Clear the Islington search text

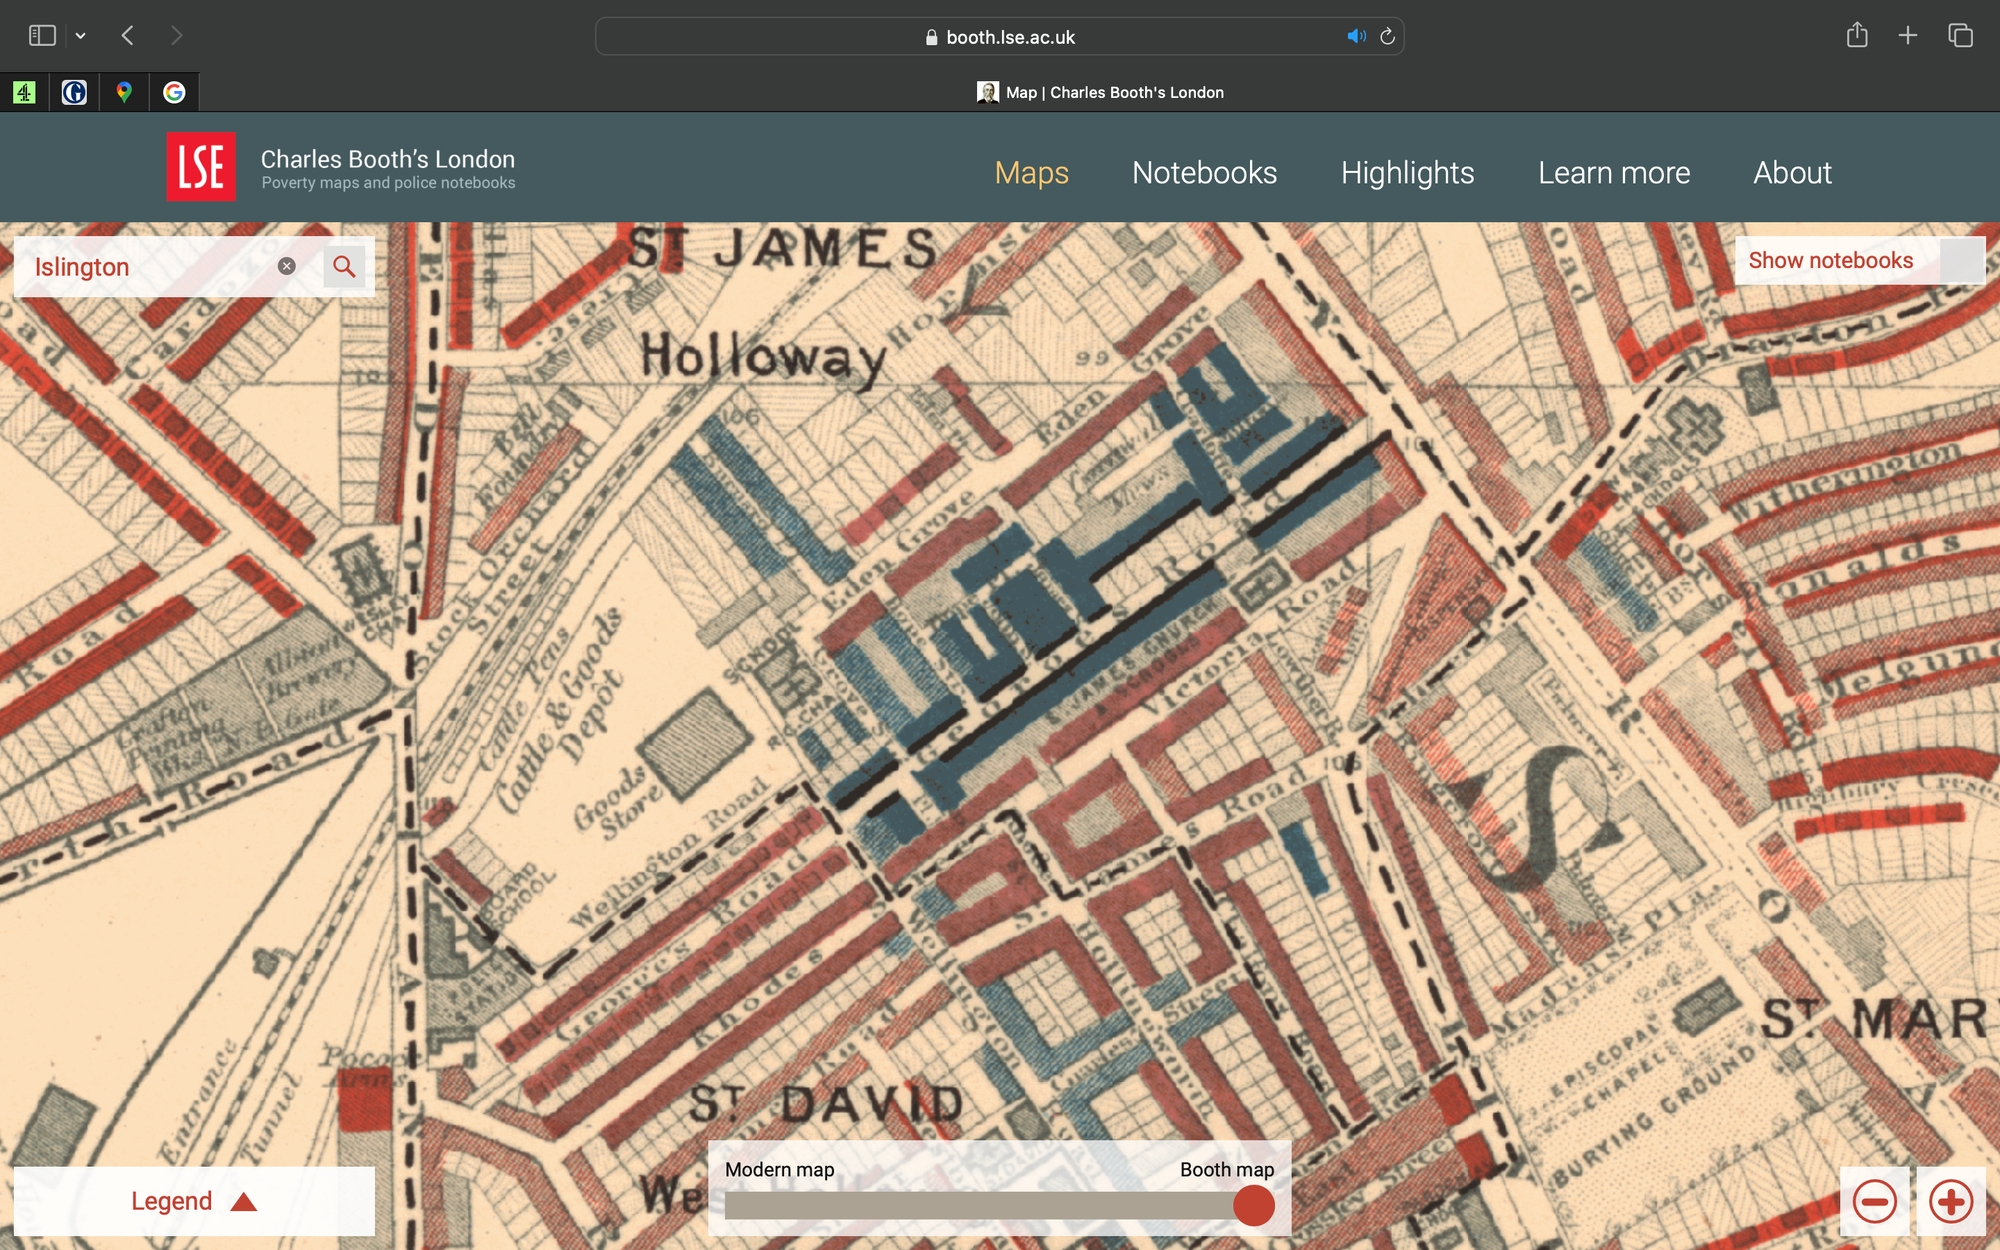point(286,266)
